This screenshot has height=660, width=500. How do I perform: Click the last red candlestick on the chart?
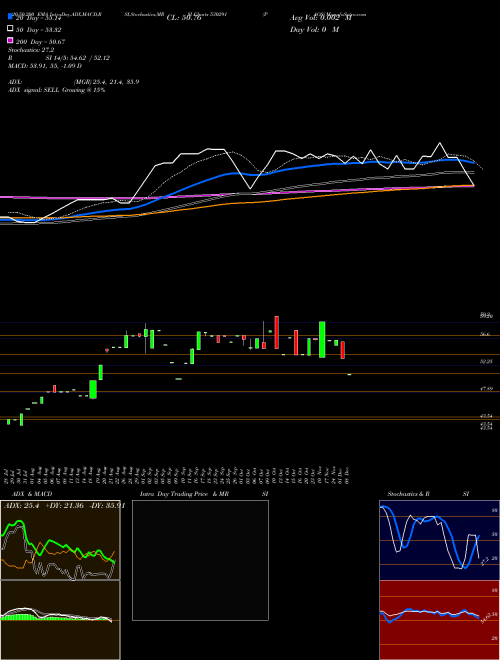(343, 350)
